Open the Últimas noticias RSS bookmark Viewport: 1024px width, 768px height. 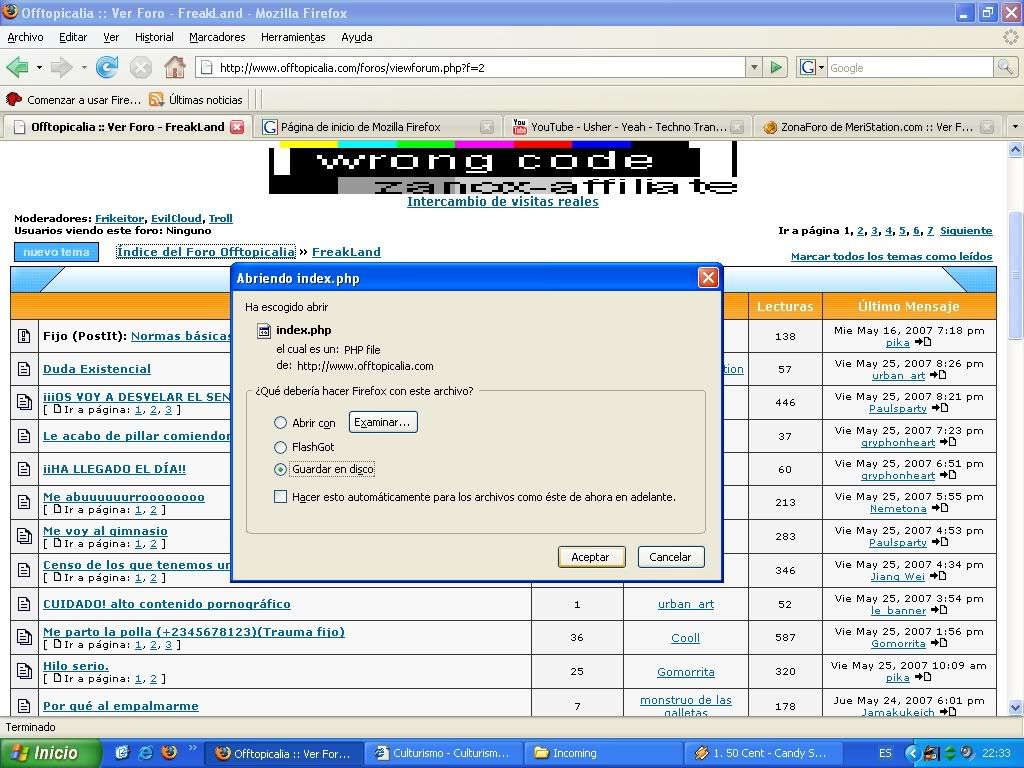[x=196, y=100]
